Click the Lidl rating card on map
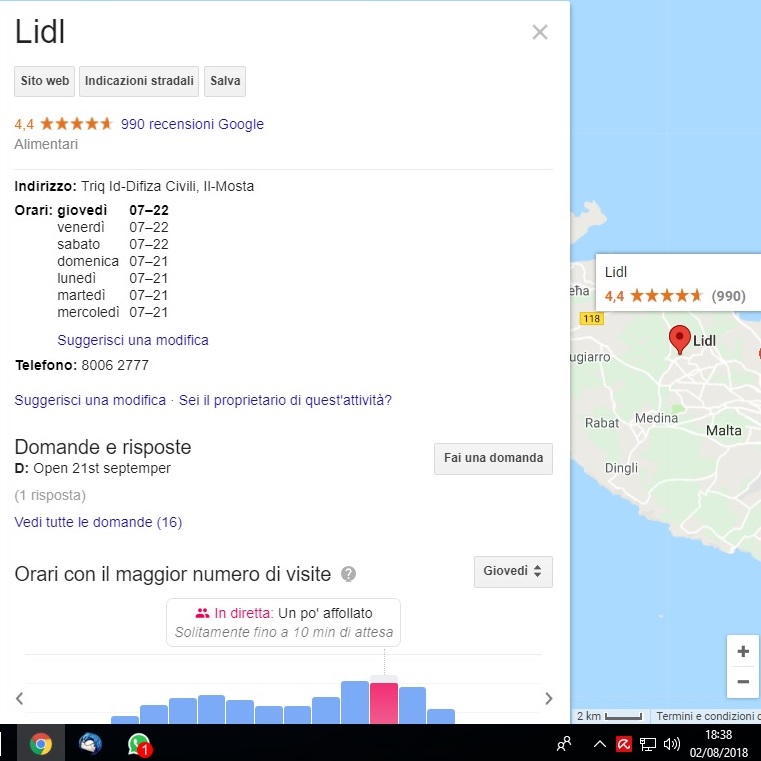 (678, 284)
